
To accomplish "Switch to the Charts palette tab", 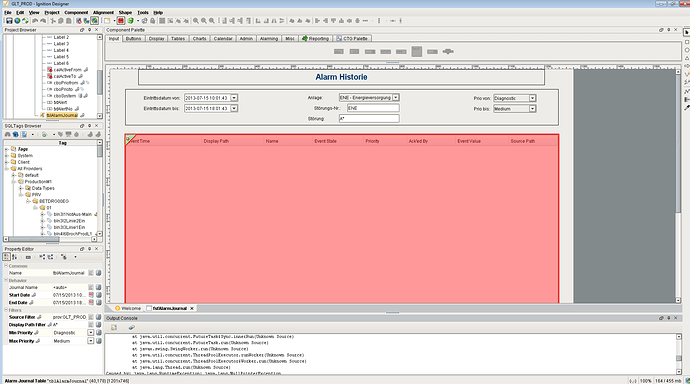I will click(x=199, y=39).
